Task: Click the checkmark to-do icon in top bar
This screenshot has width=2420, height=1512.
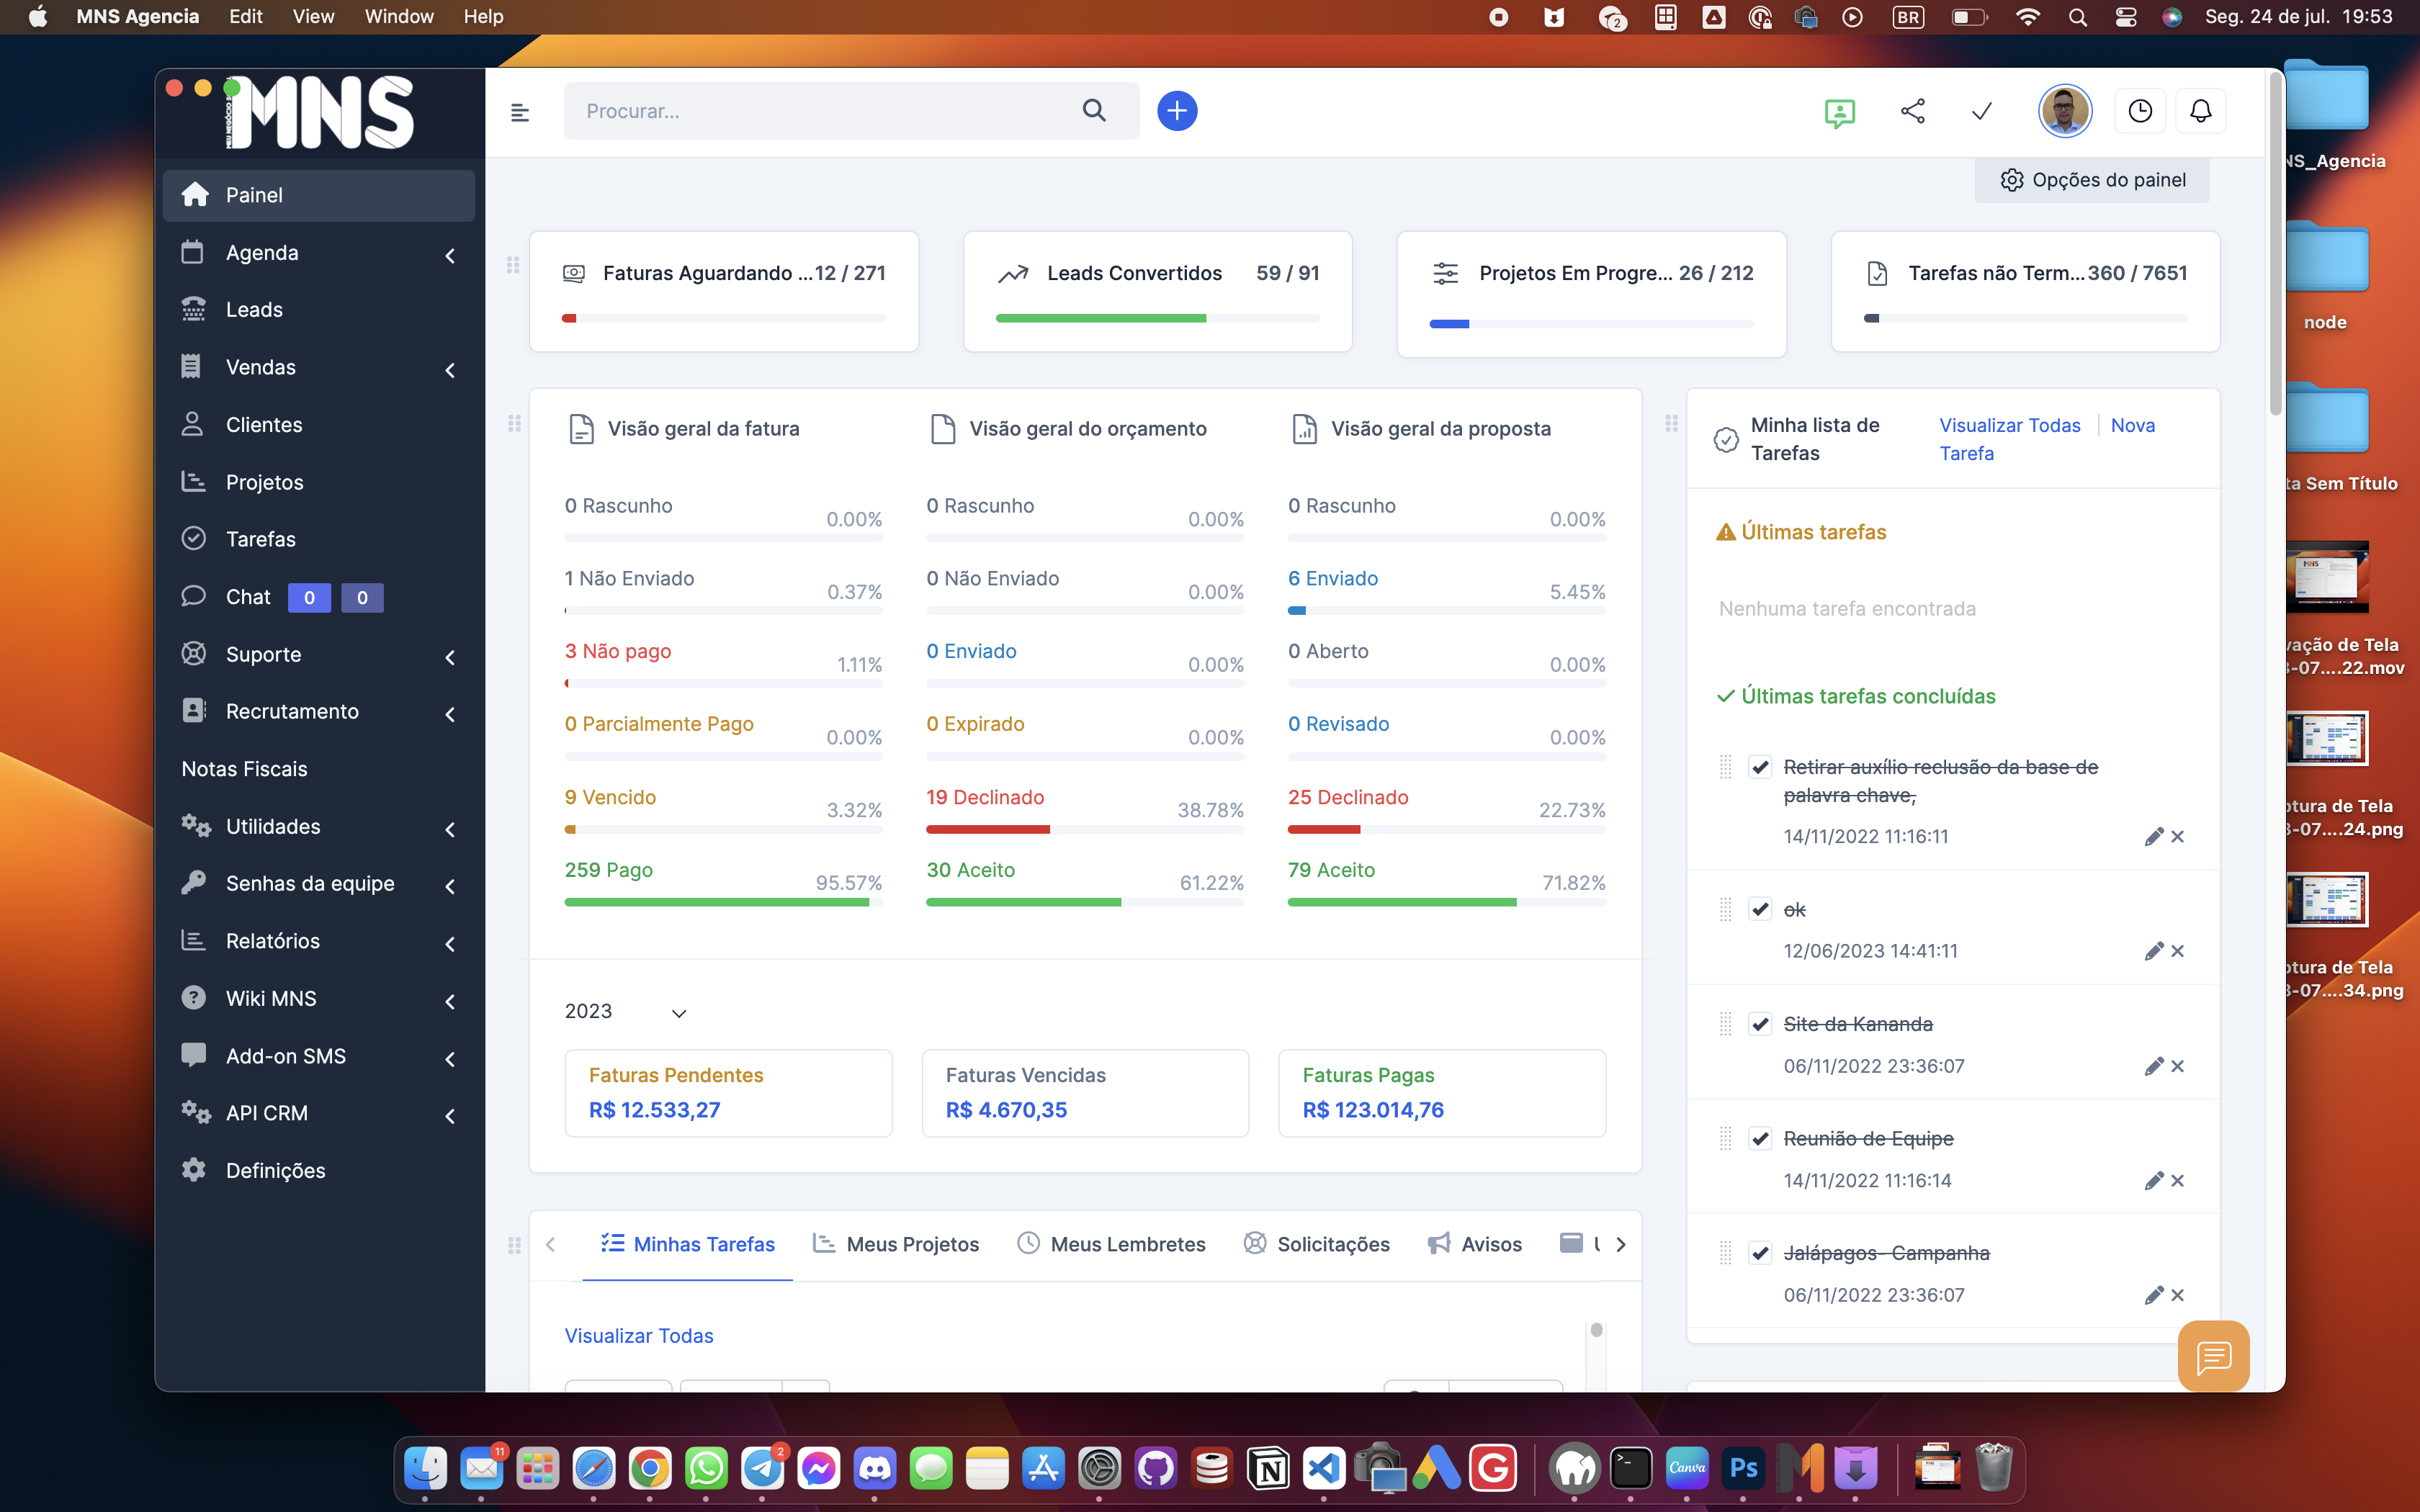Action: [1981, 111]
